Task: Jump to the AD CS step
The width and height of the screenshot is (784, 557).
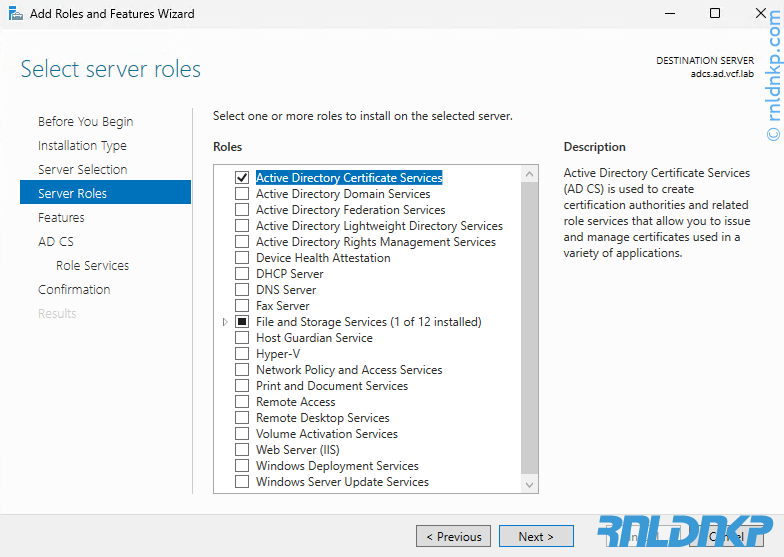Action: (56, 242)
